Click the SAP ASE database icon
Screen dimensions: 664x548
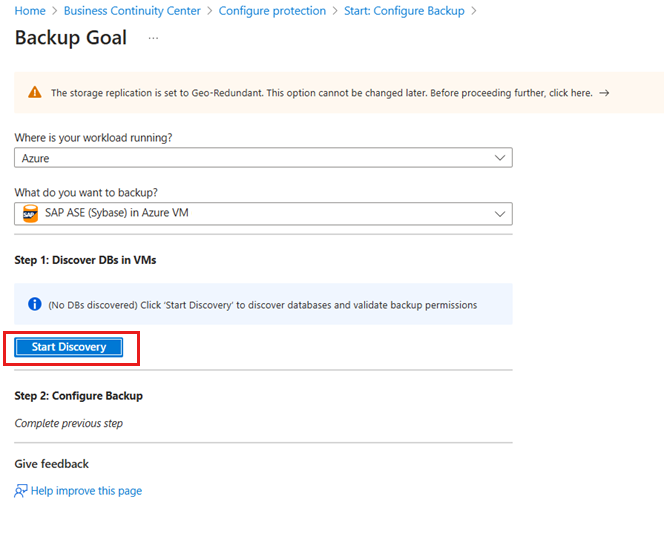(x=30, y=213)
